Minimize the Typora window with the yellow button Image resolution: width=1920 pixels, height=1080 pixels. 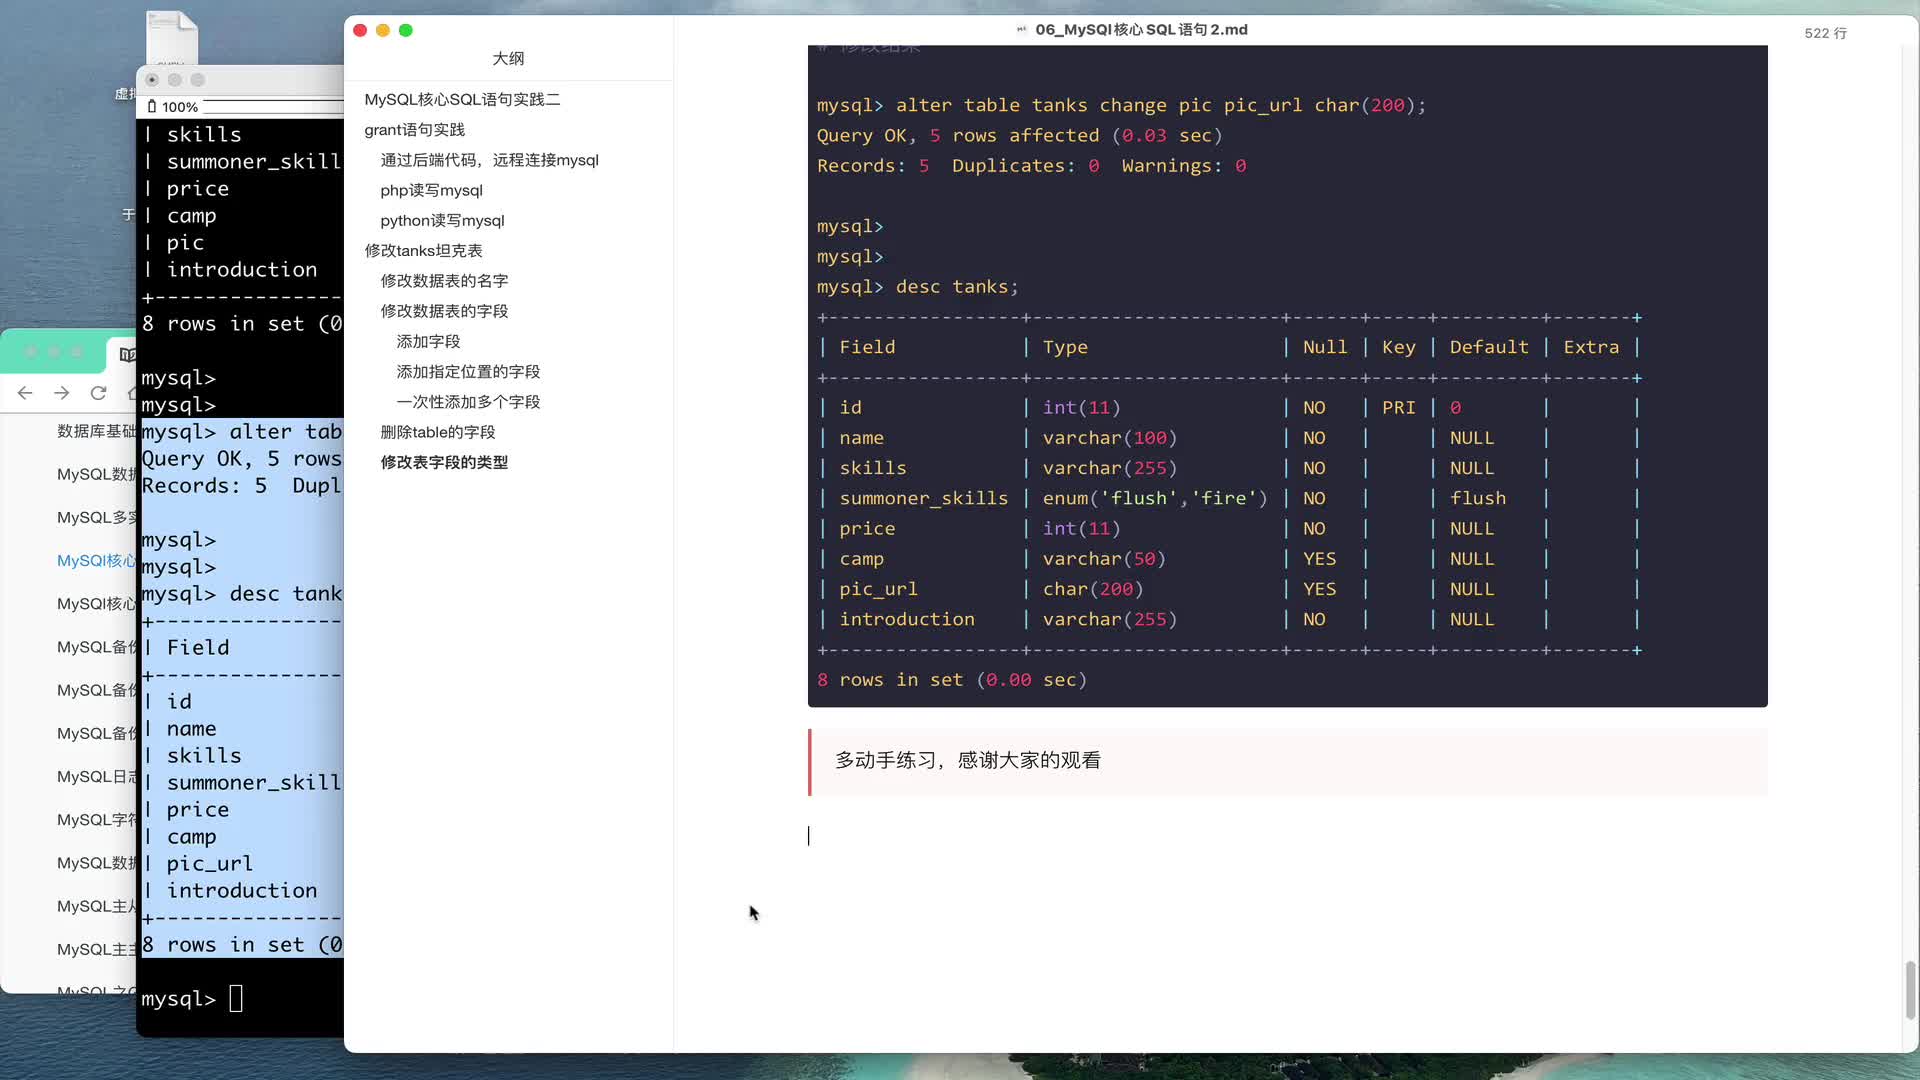coord(383,30)
